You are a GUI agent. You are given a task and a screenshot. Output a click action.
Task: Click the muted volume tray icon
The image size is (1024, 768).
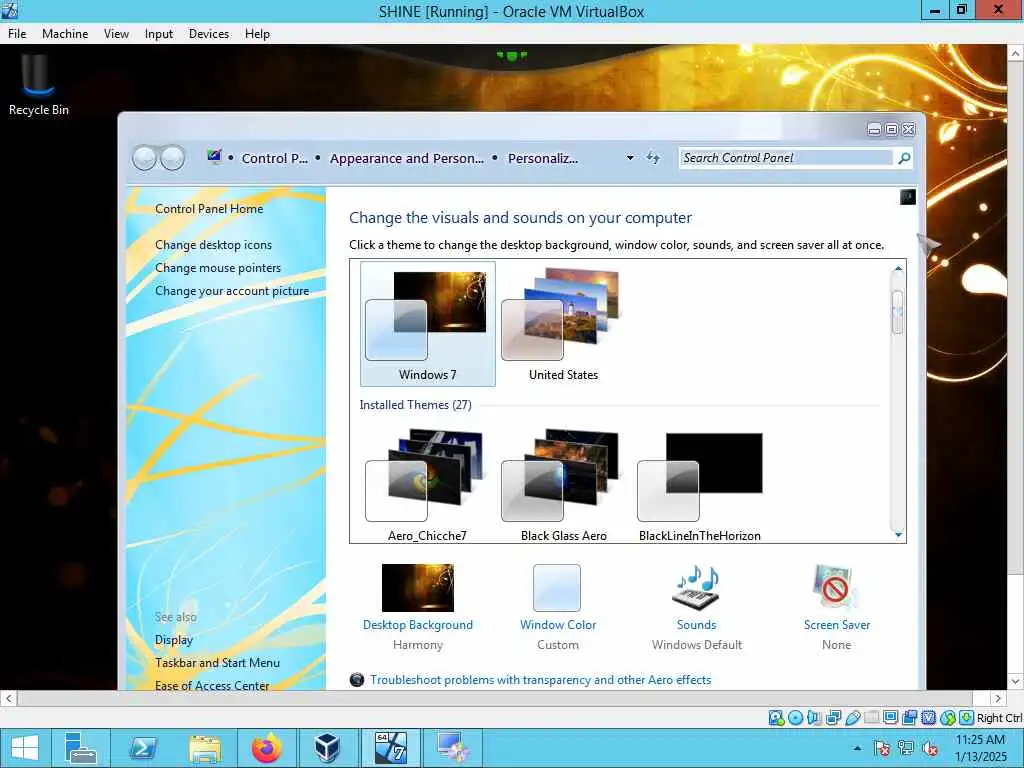[930, 748]
